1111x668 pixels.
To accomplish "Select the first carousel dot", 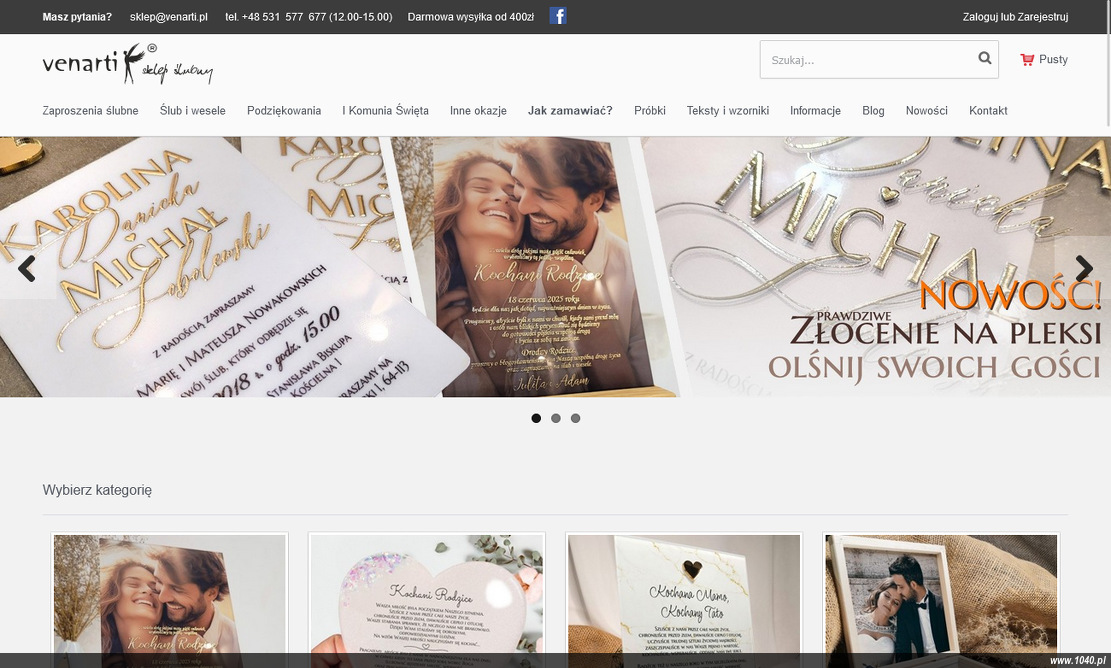I will [536, 419].
